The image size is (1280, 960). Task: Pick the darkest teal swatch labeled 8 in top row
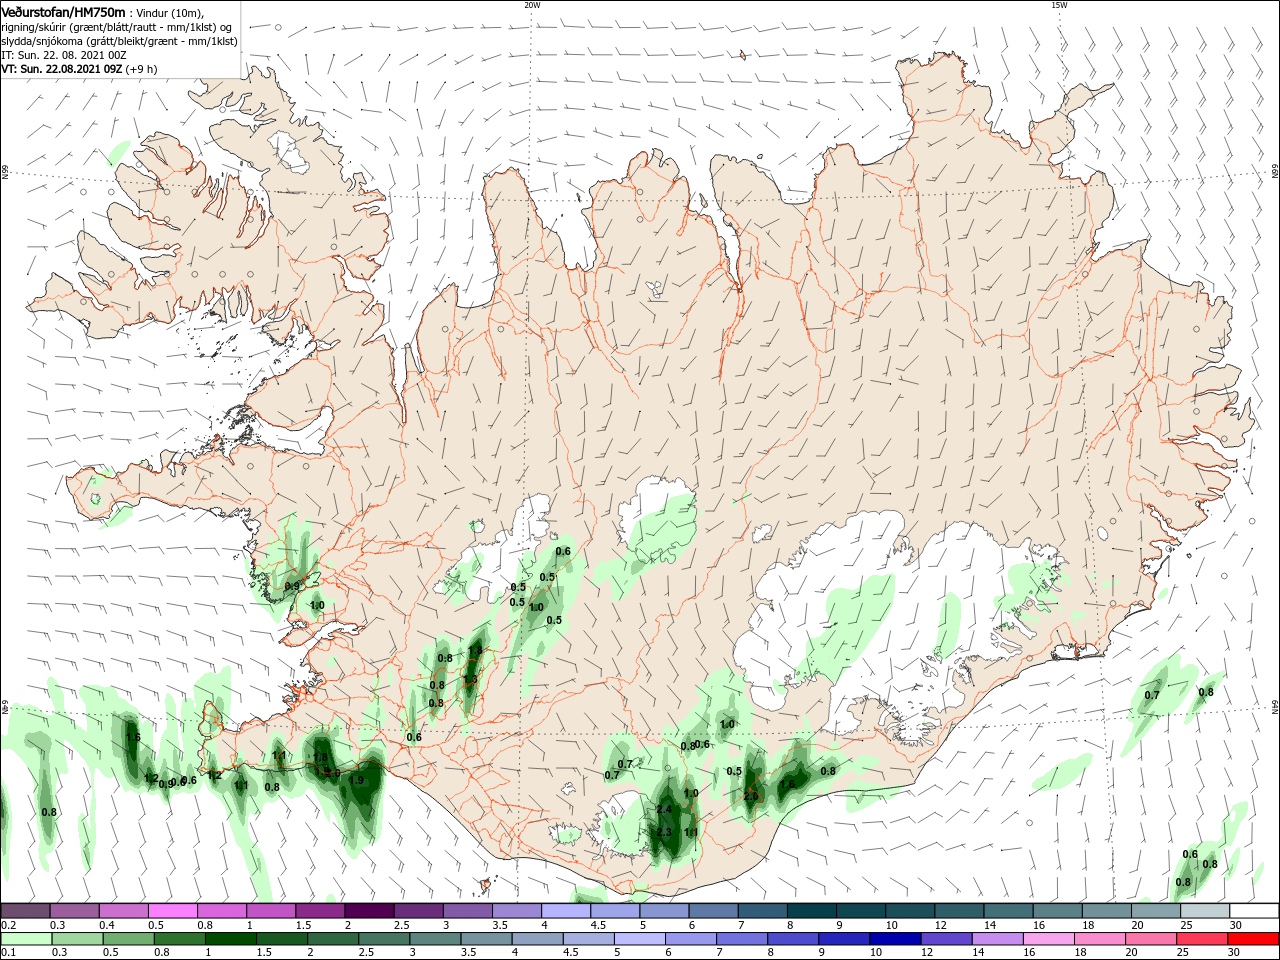(810, 911)
